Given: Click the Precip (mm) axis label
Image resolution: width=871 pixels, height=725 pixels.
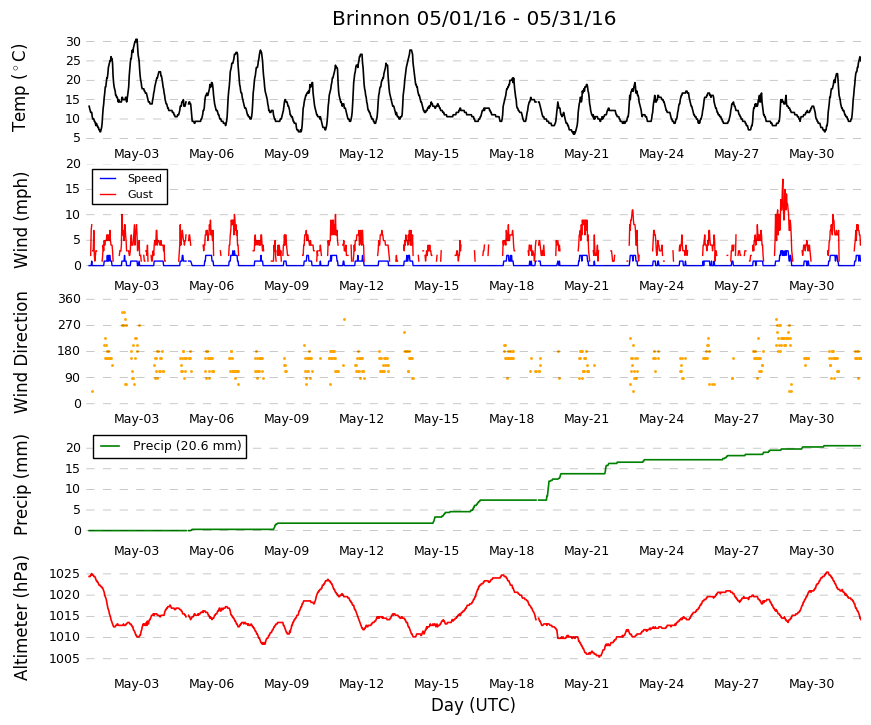Looking at the screenshot, I should tap(20, 485).
